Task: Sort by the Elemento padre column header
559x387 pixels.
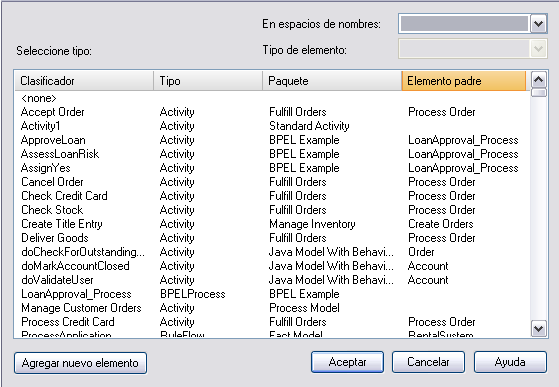Action: [464, 81]
